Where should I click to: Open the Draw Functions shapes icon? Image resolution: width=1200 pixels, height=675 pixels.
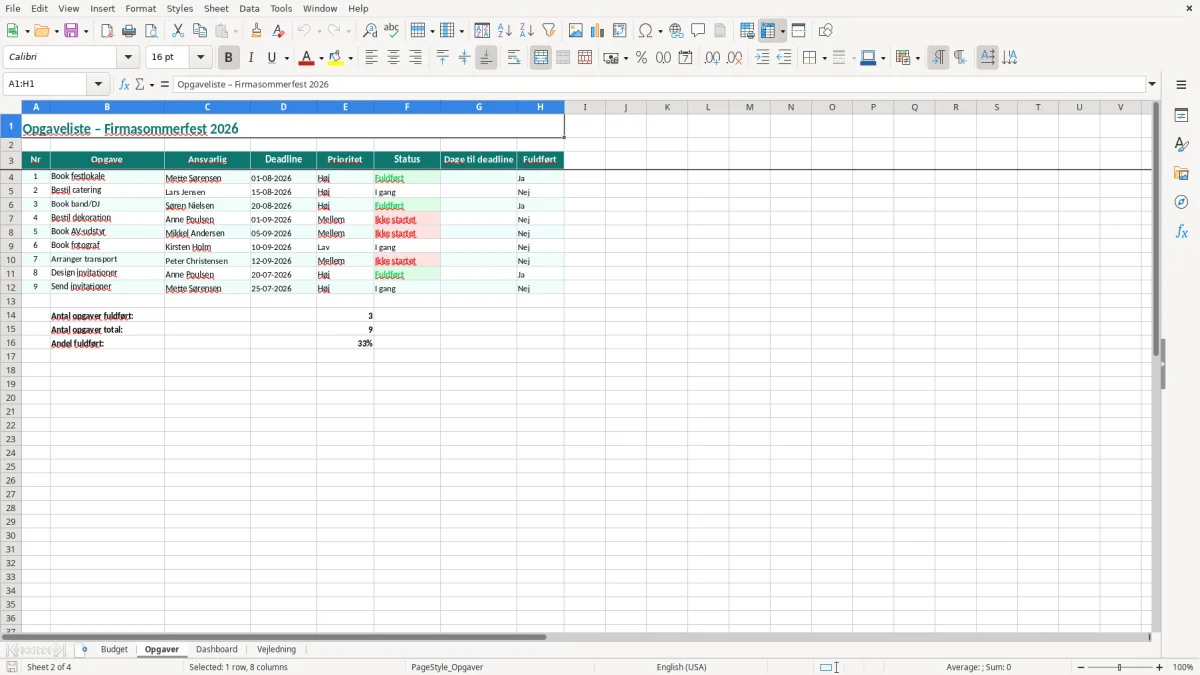[x=826, y=31]
